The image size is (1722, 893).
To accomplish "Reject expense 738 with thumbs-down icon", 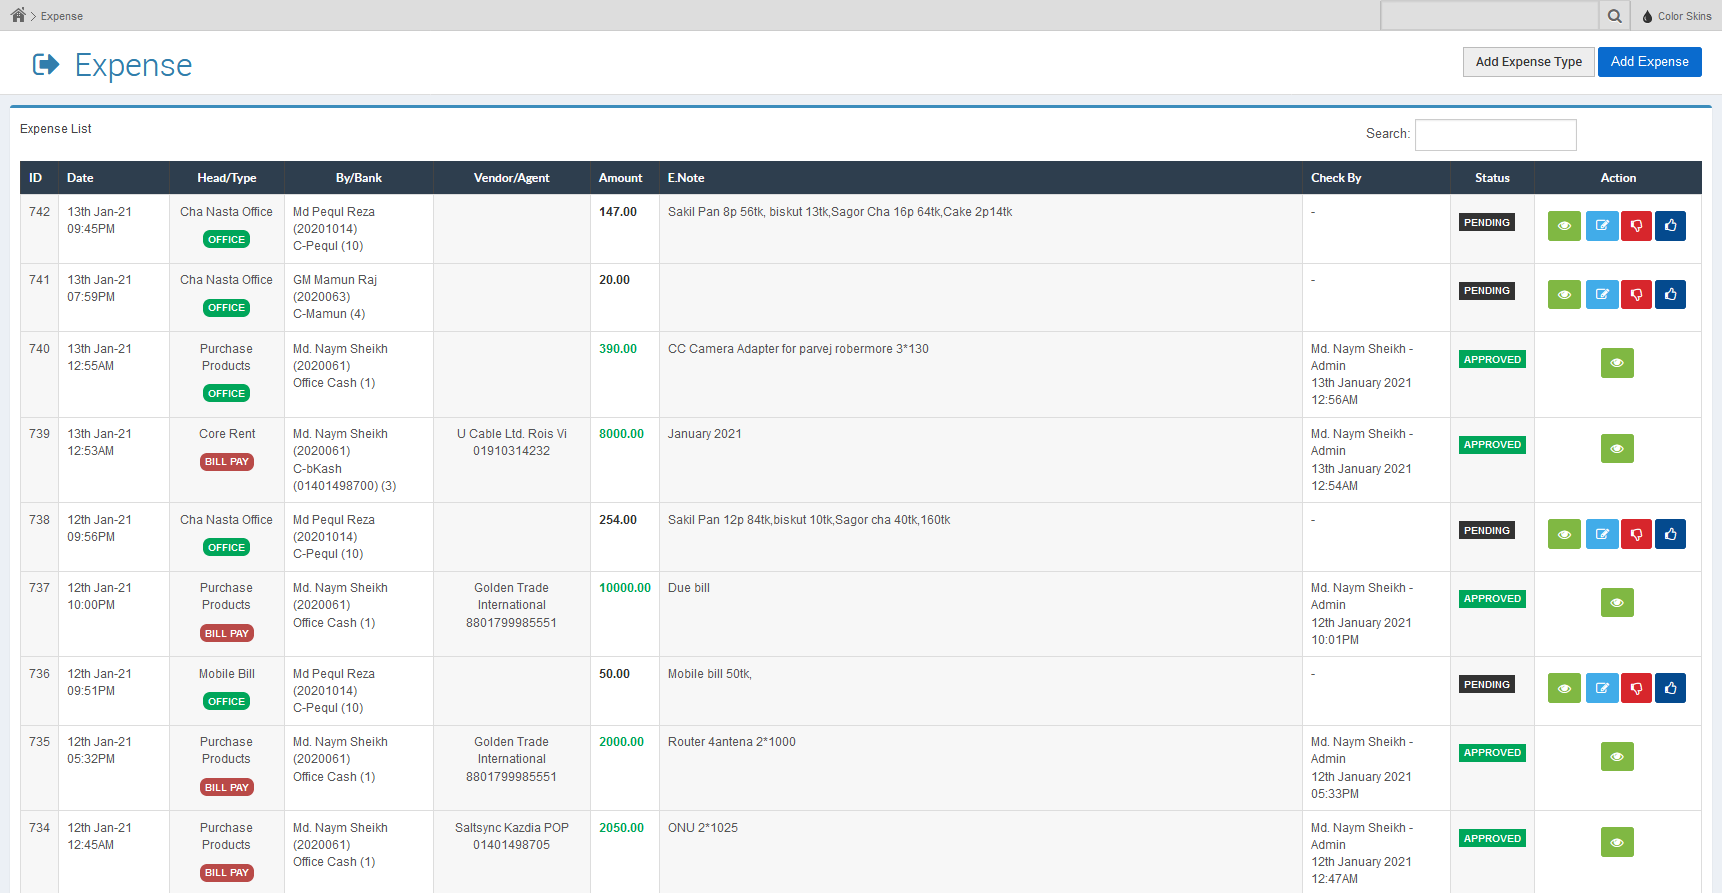I will click(1636, 534).
